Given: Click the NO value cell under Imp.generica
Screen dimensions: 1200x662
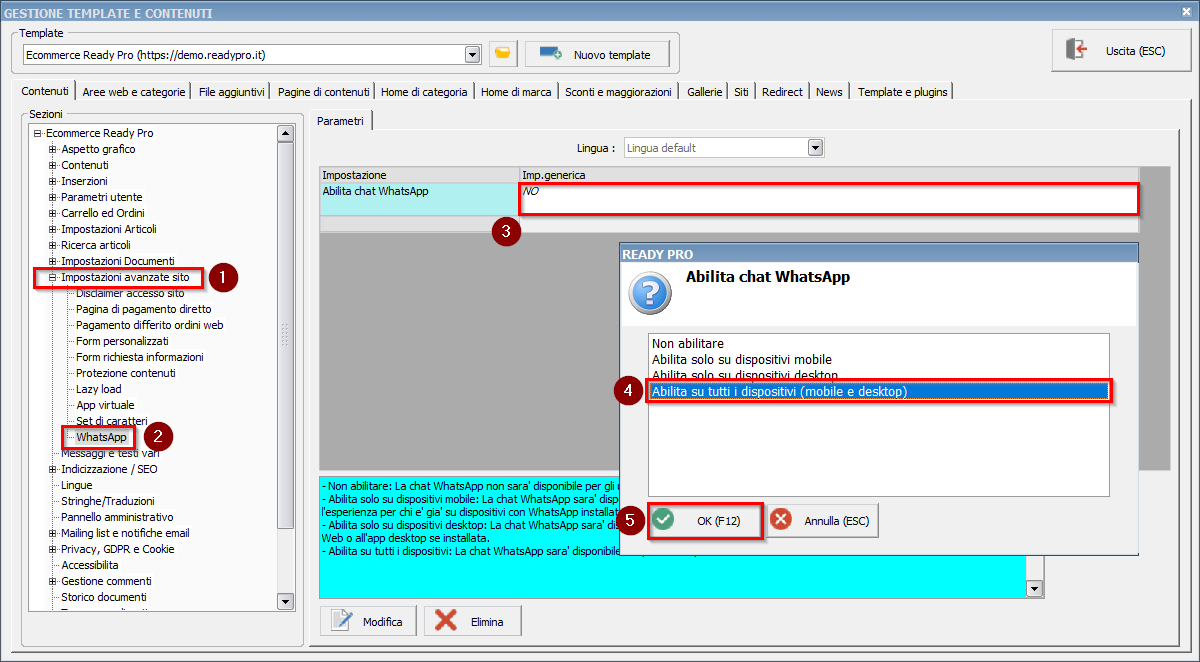Looking at the screenshot, I should click(x=829, y=199).
